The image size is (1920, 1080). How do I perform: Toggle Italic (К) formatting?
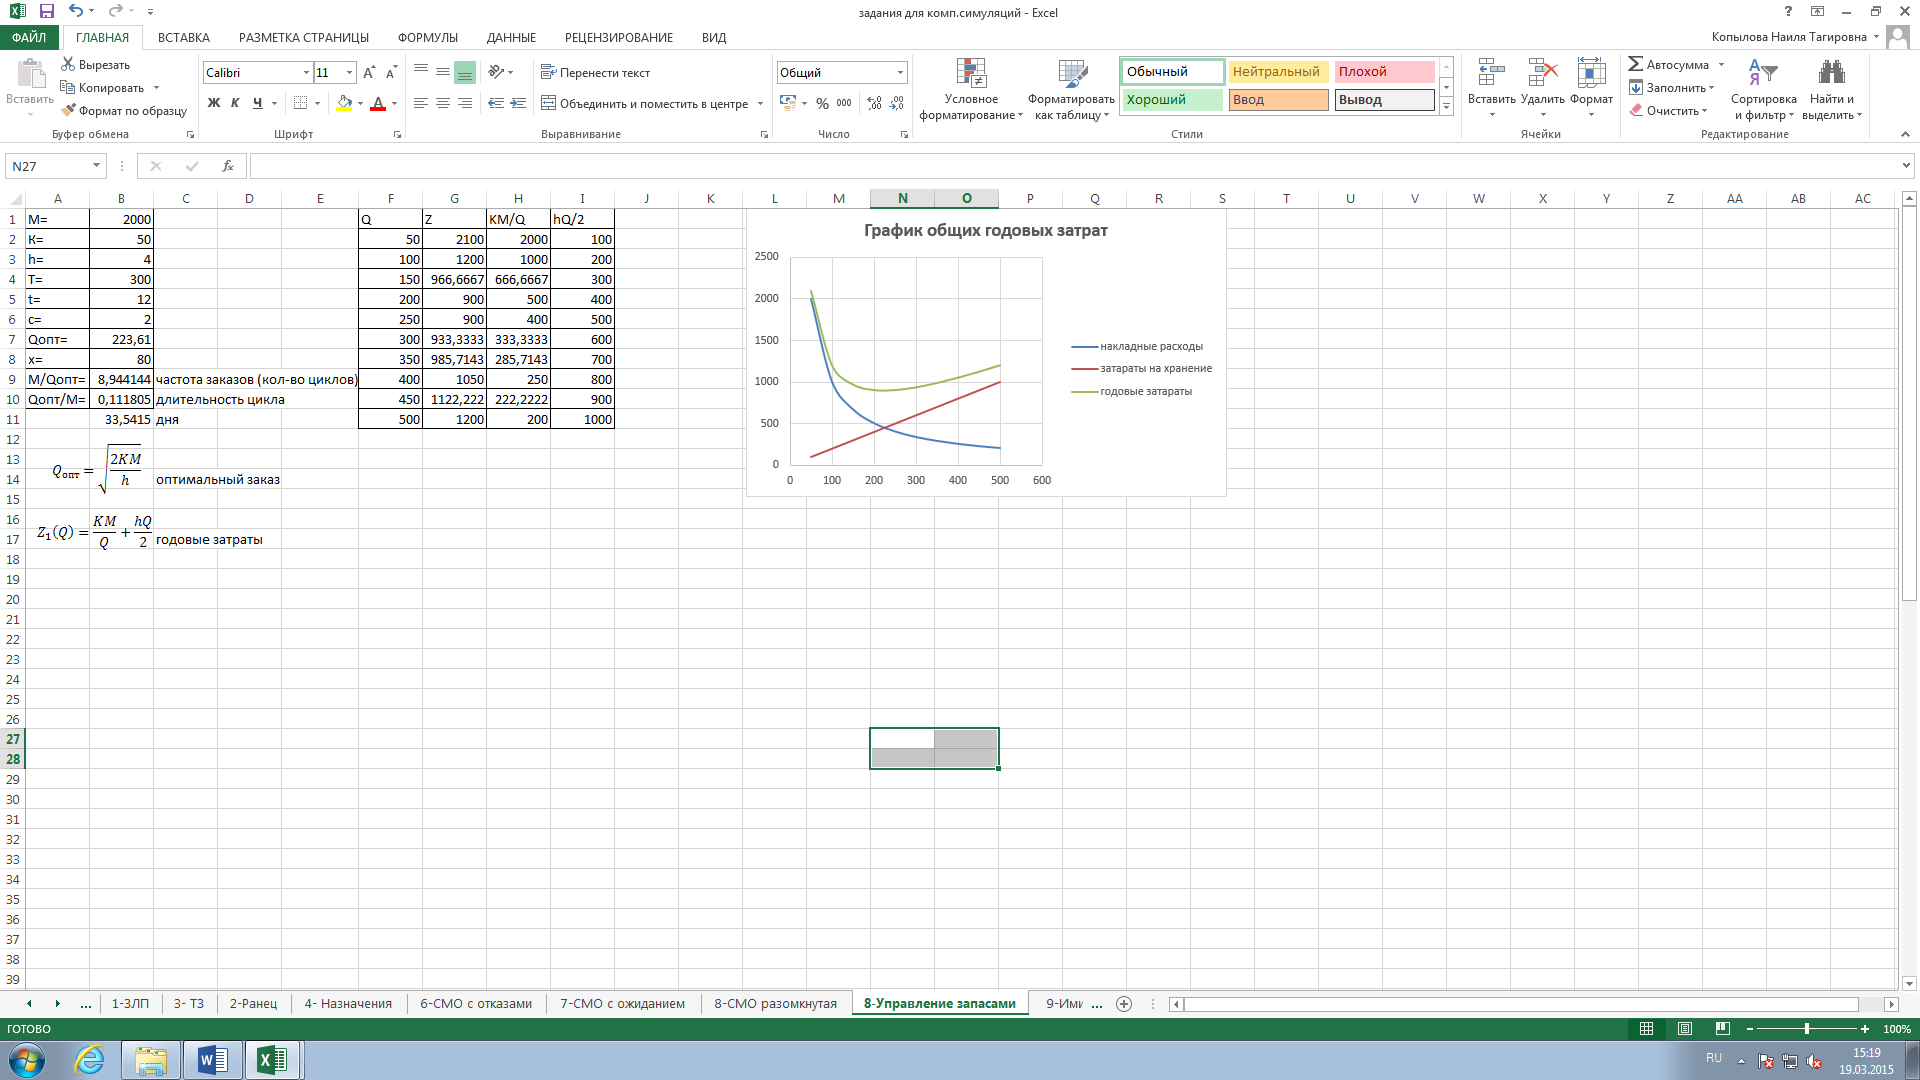point(235,103)
